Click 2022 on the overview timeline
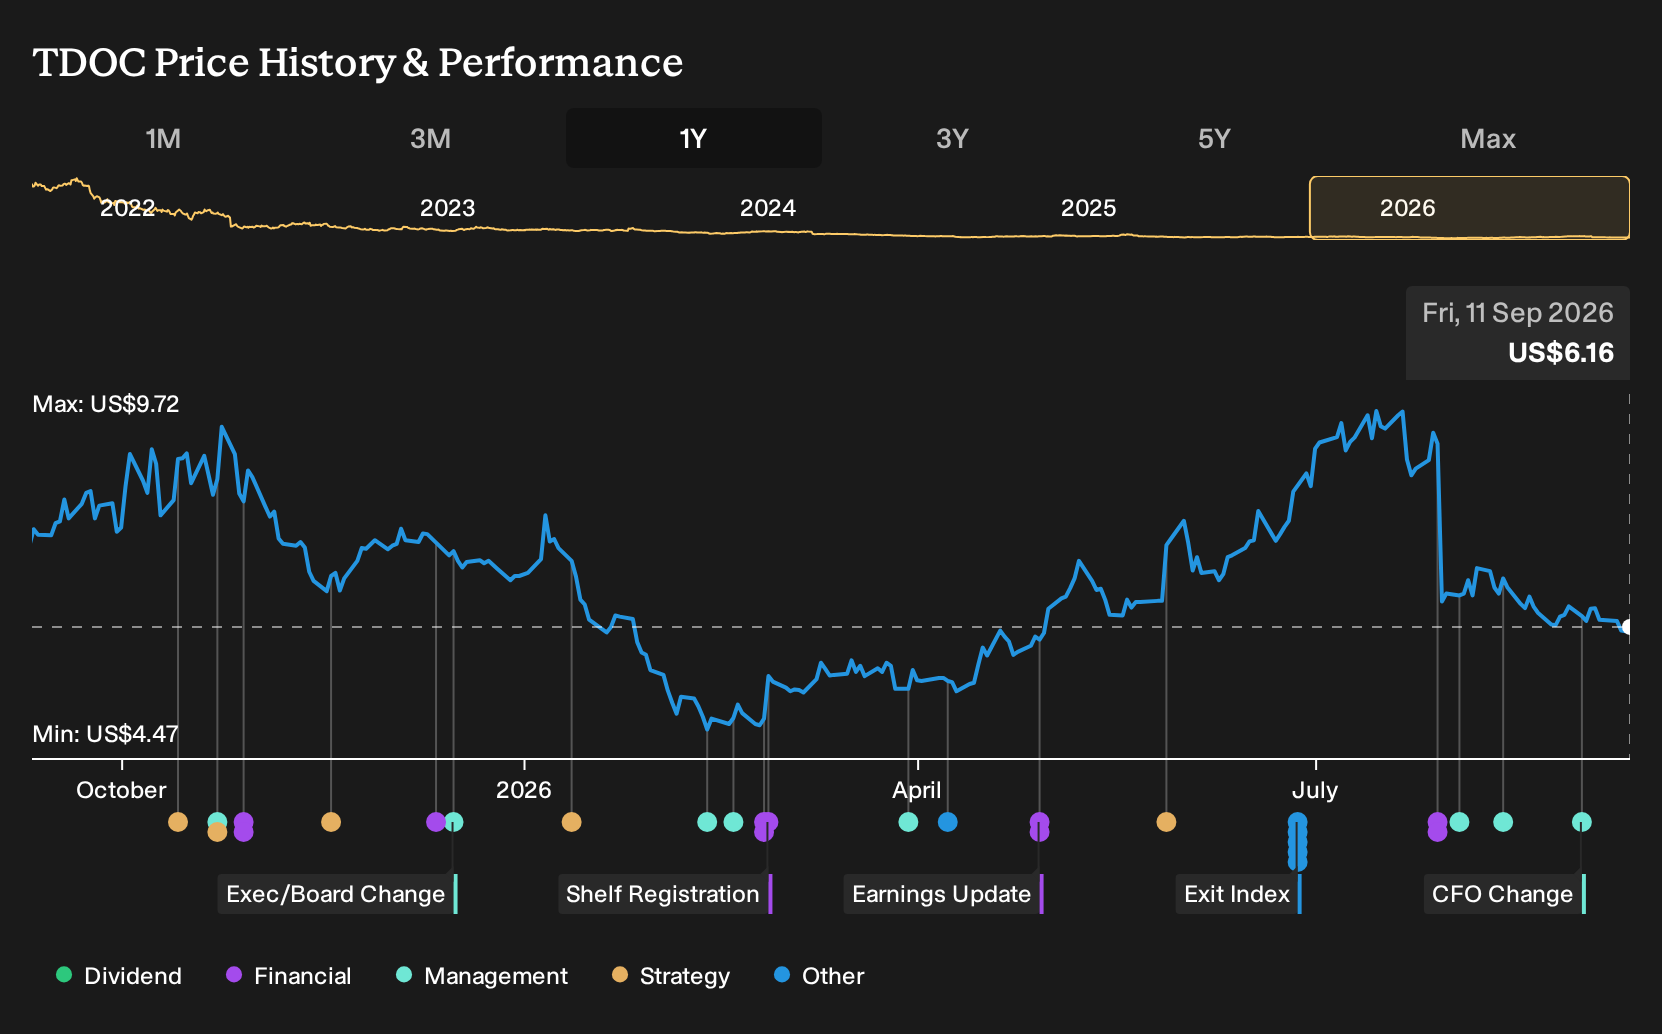1662x1034 pixels. (128, 208)
